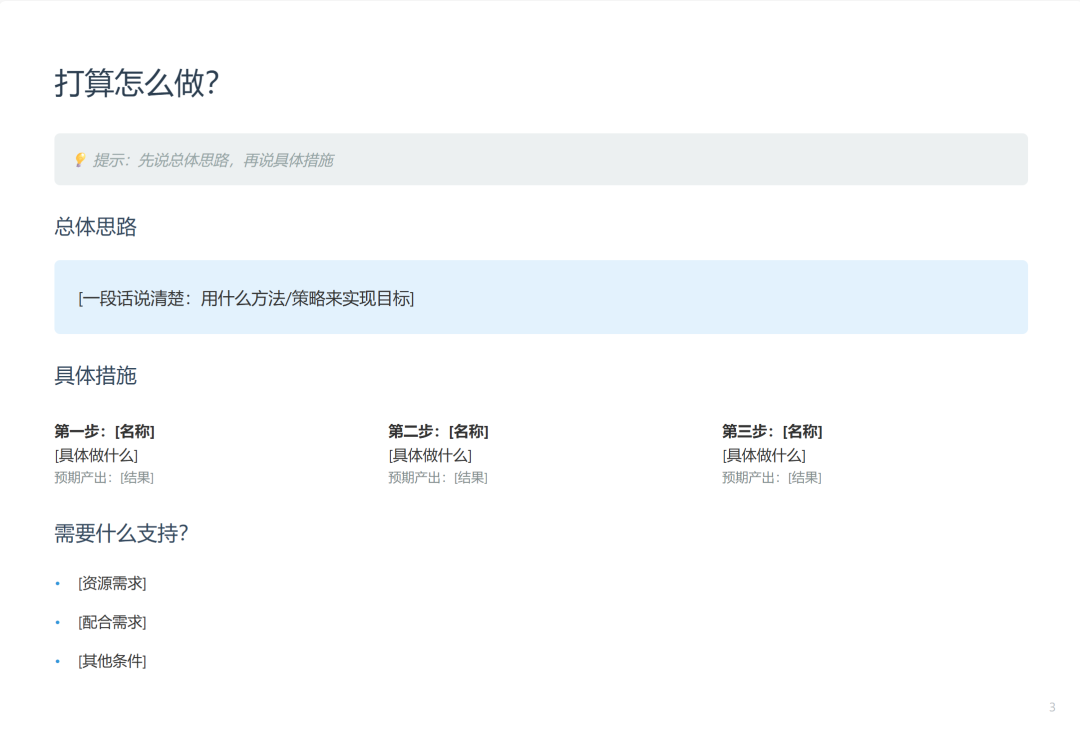
Task: Click '第一步：[名称]' heading
Action: 105,432
